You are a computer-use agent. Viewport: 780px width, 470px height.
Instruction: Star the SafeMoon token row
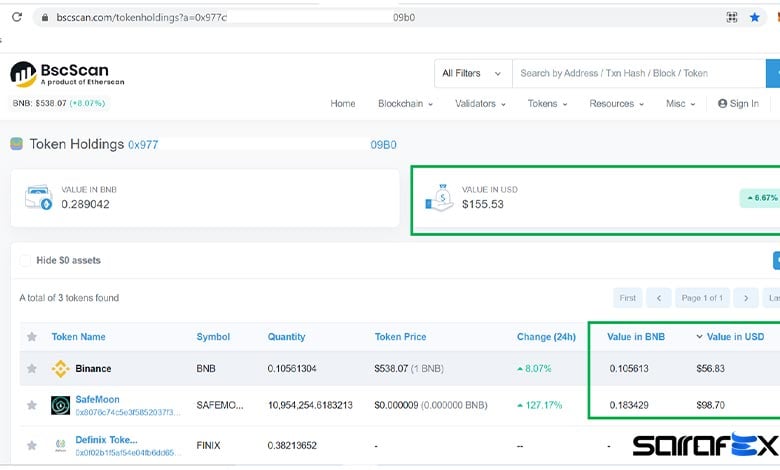coord(32,405)
